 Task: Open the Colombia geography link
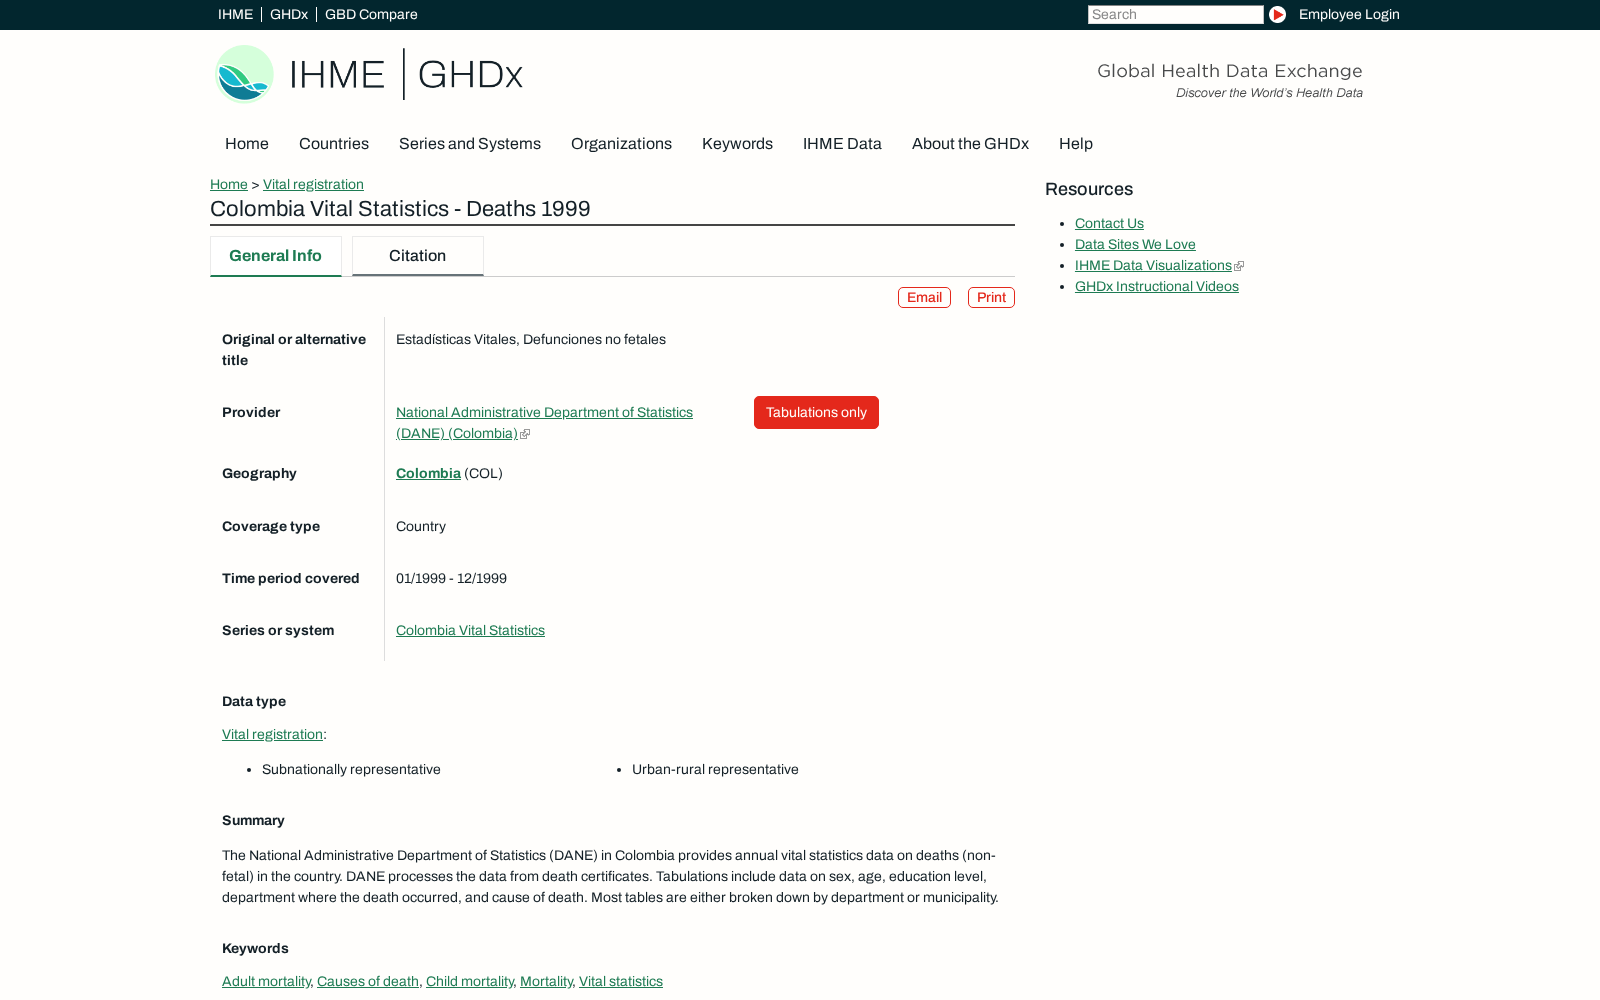[x=428, y=474]
